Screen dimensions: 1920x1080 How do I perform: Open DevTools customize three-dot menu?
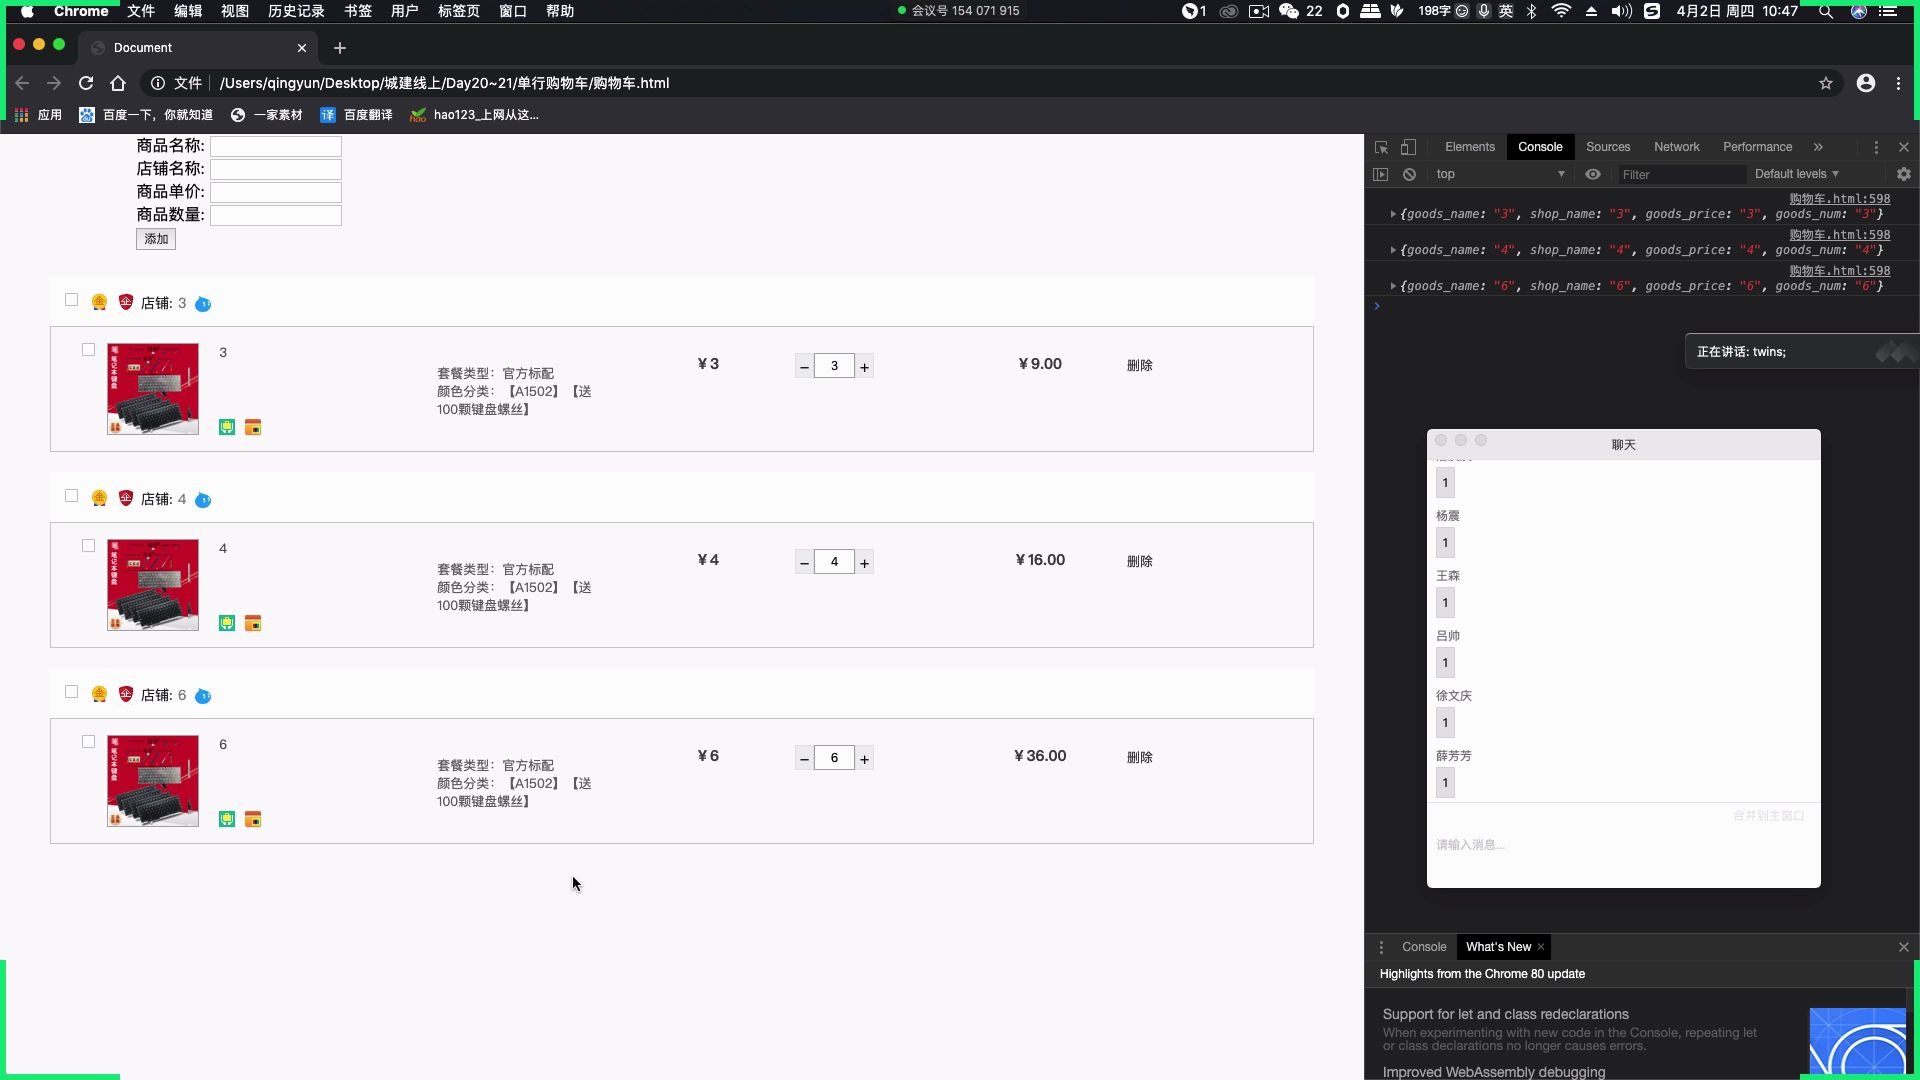coord(1876,147)
